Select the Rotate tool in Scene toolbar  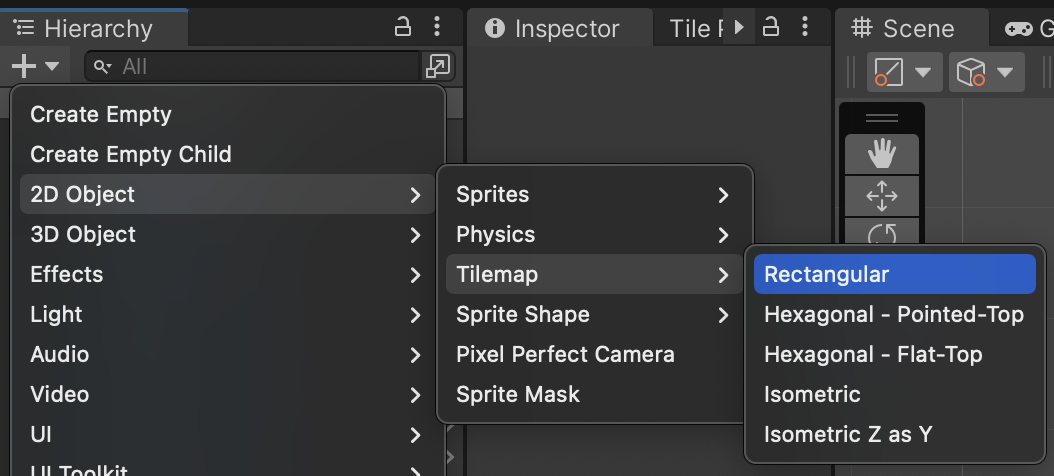(881, 234)
